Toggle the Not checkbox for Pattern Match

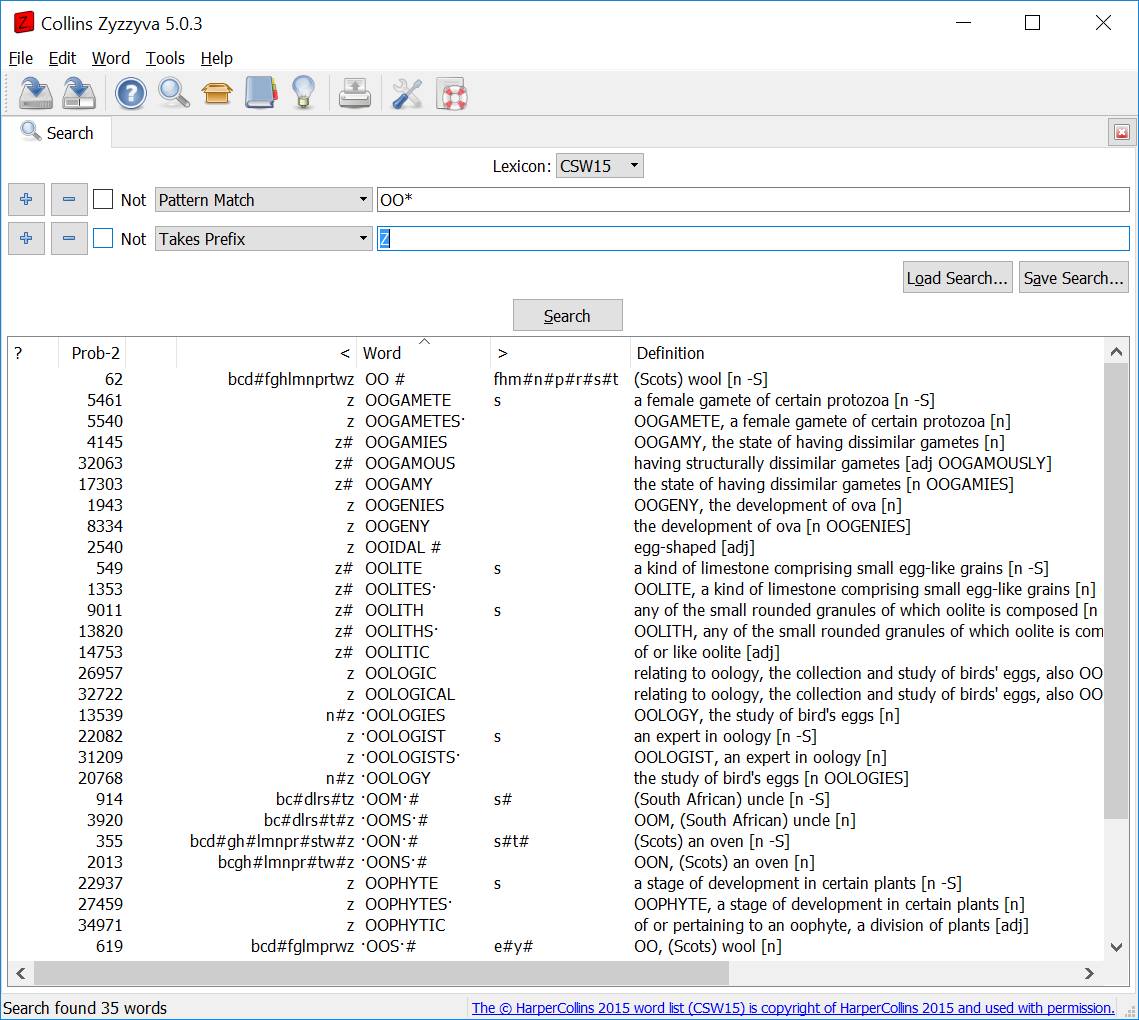[103, 200]
